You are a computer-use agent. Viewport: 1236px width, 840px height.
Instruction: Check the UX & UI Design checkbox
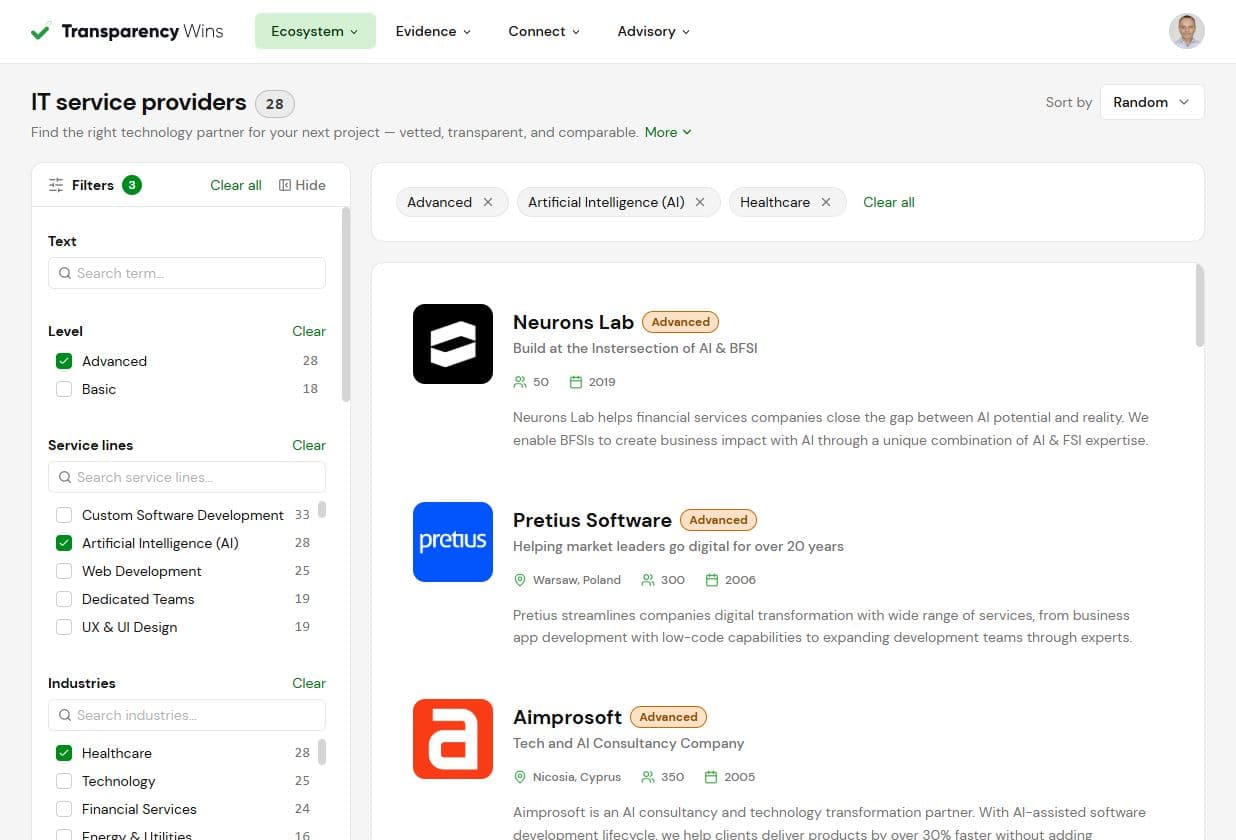pos(64,627)
